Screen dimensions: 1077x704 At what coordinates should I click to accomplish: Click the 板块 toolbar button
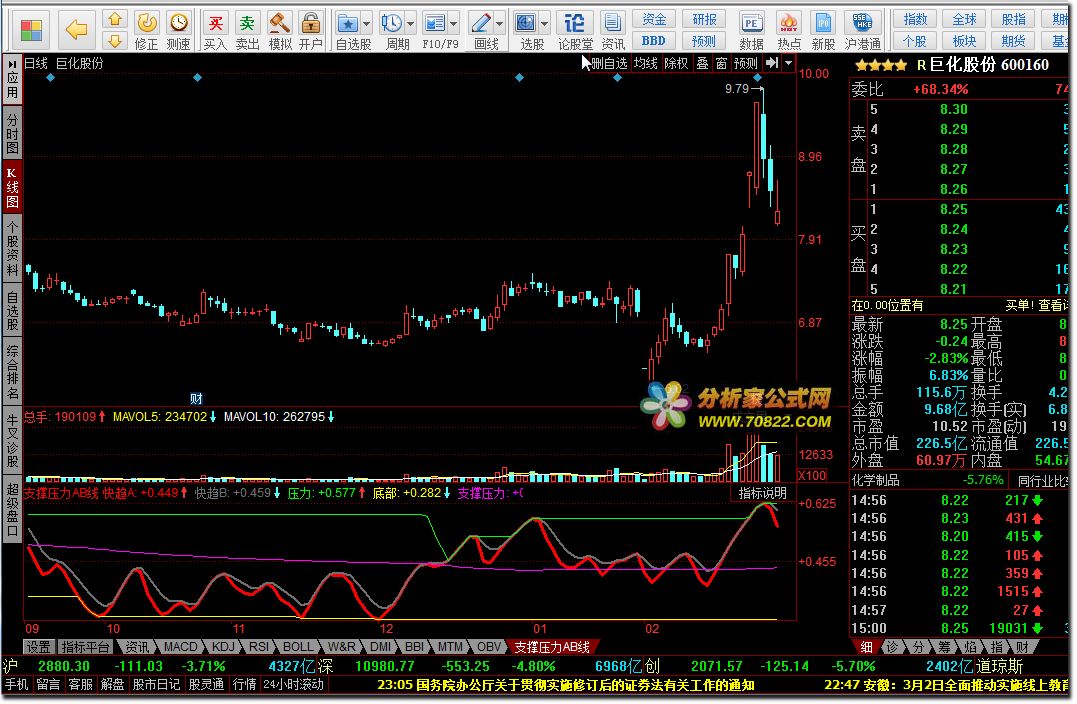[964, 41]
